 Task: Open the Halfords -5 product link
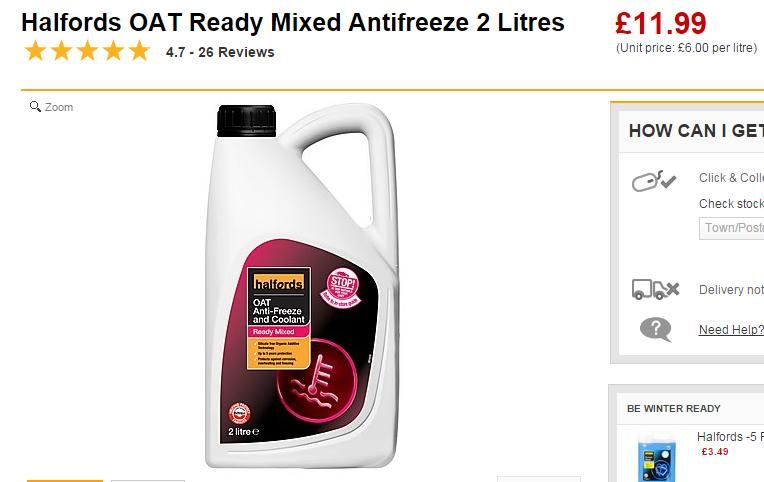[730, 437]
